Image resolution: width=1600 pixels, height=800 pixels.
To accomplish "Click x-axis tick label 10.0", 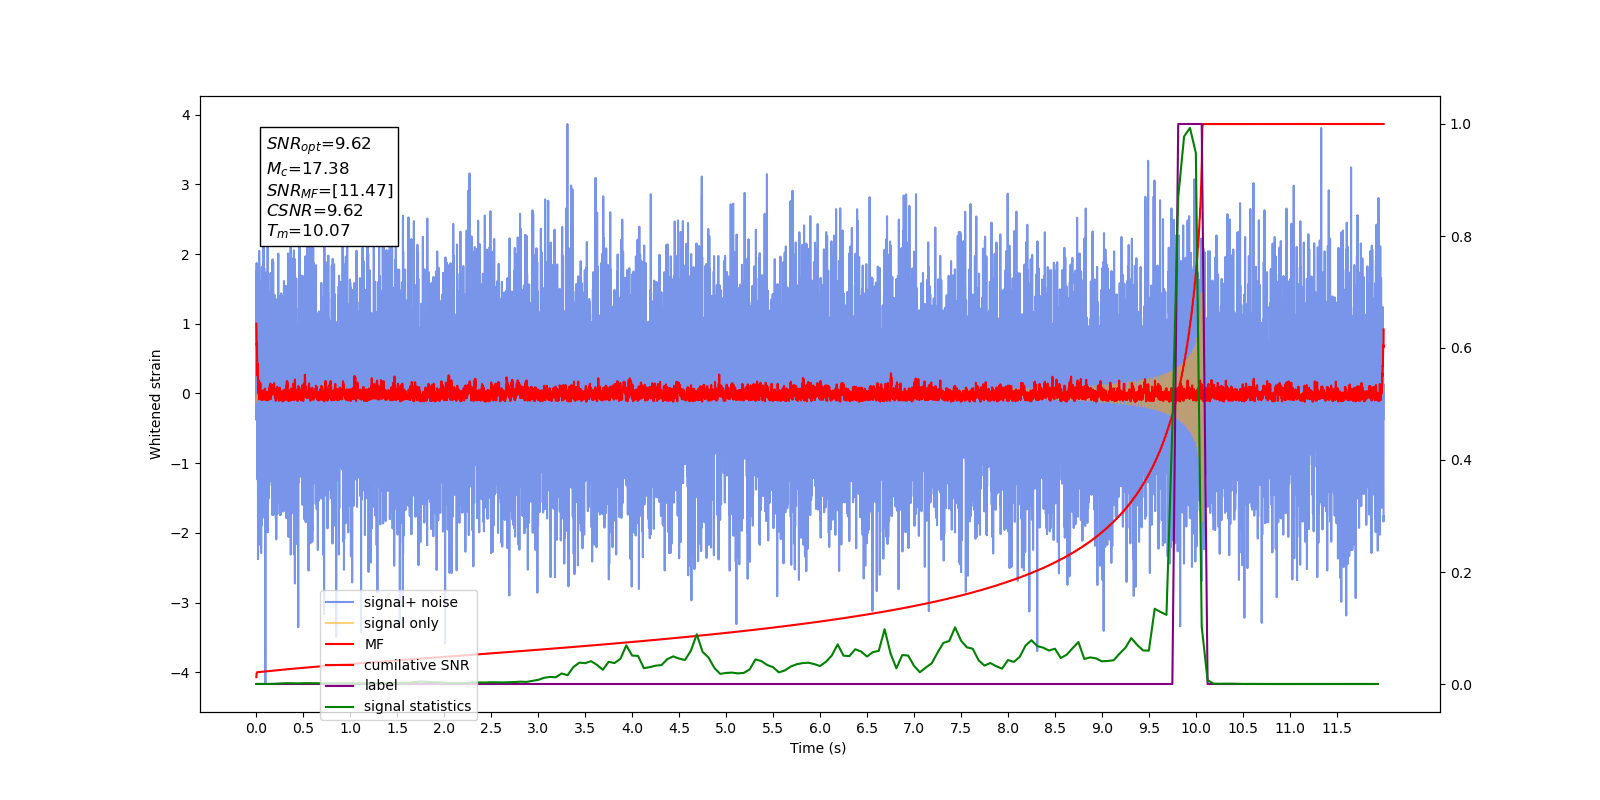I will [x=1196, y=728].
